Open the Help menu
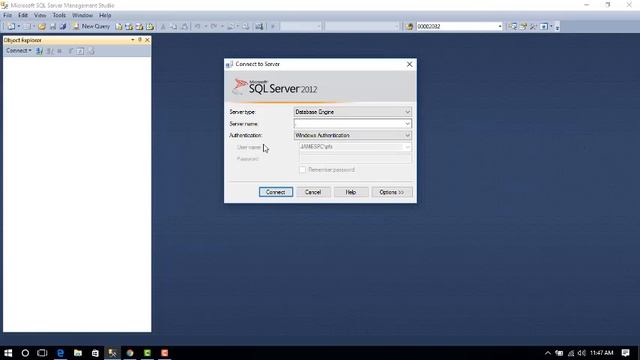640x360 pixels. point(105,15)
